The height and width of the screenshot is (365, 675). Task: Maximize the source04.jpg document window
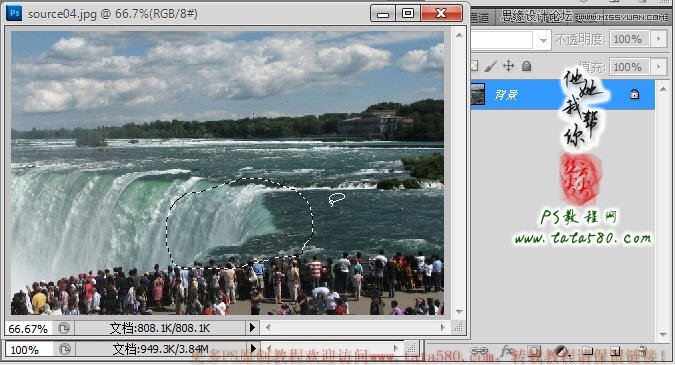pyautogui.click(x=408, y=14)
